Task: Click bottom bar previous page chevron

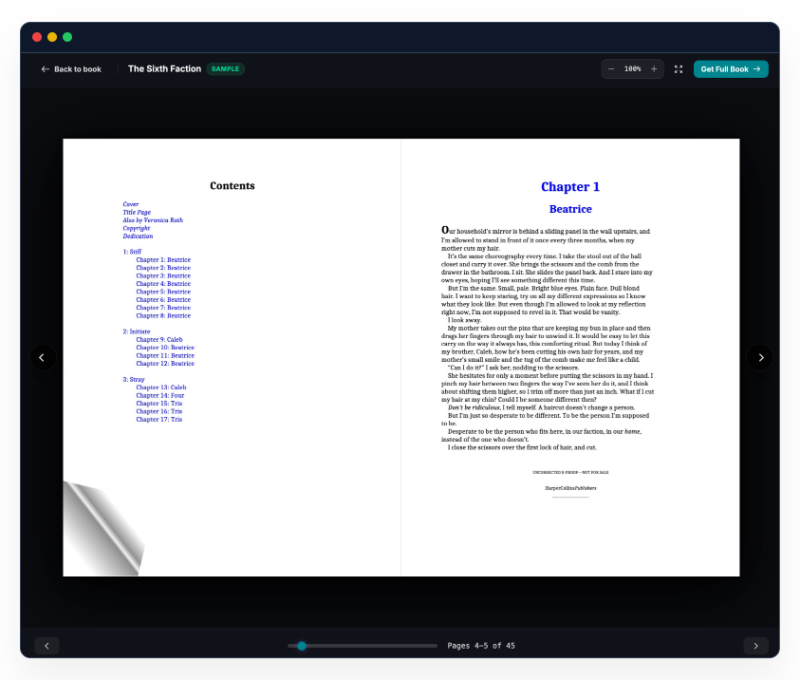Action: click(47, 646)
